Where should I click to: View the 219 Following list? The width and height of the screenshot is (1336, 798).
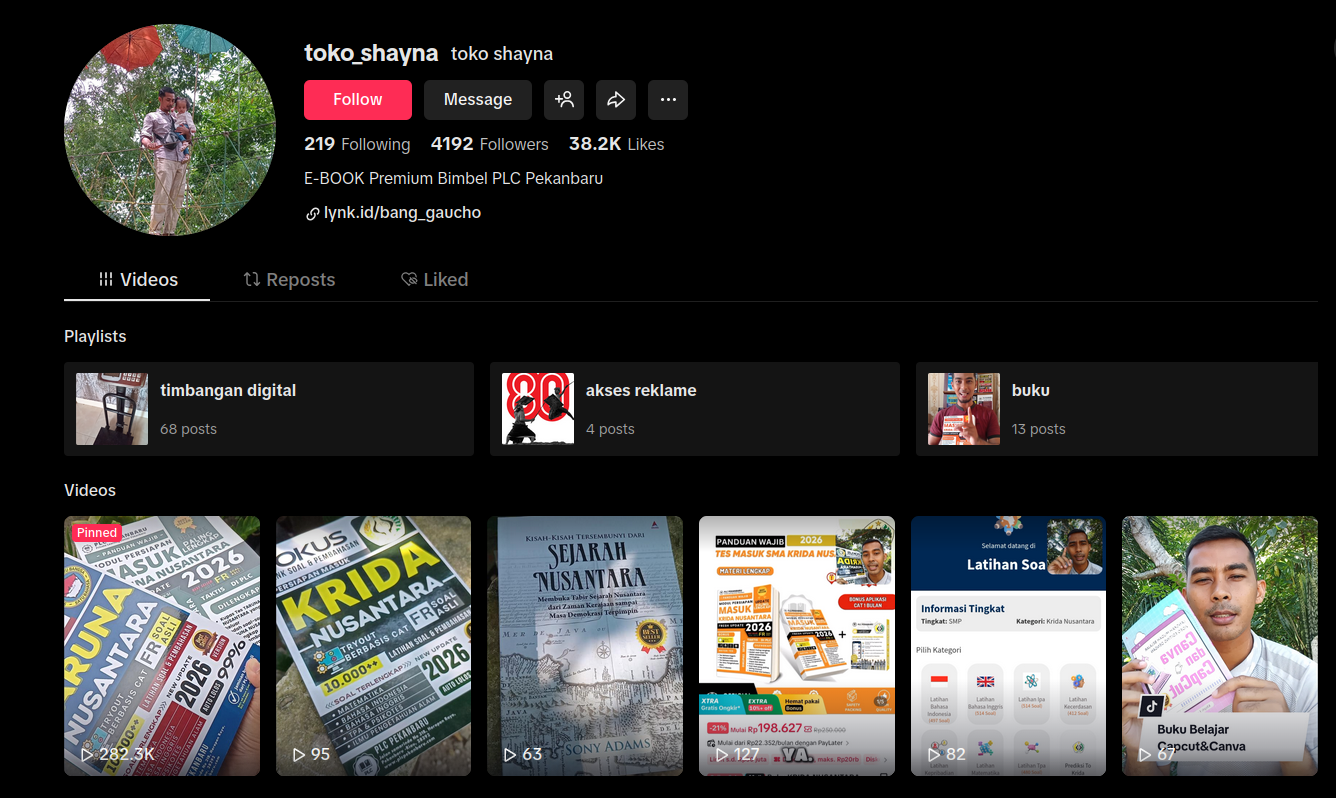click(357, 144)
